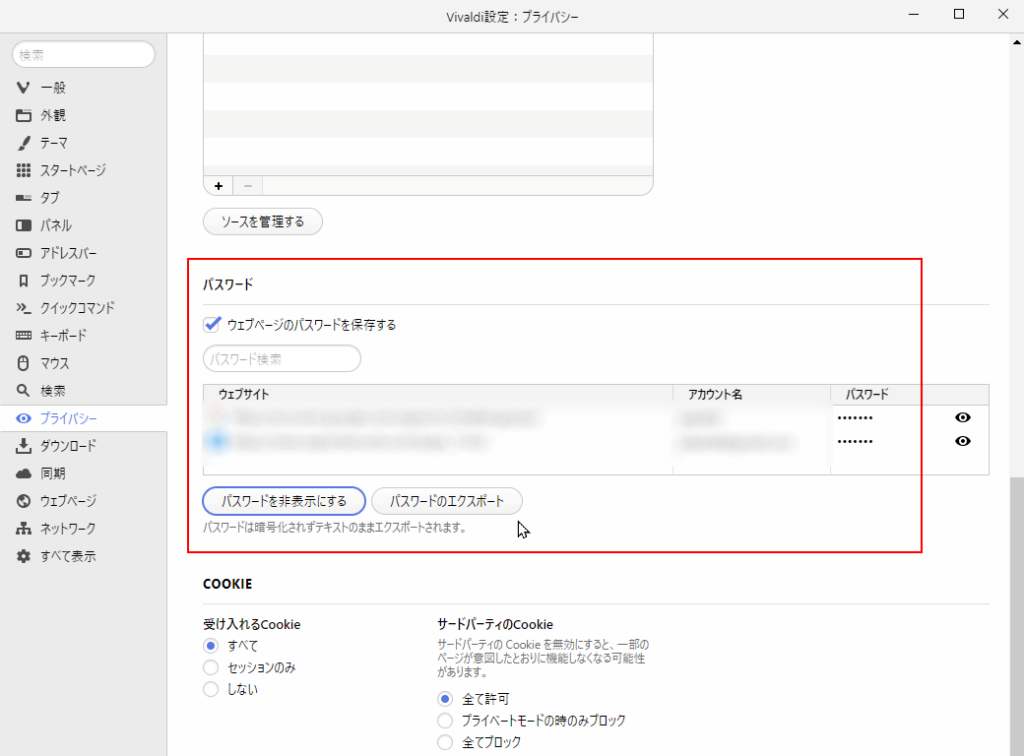The width and height of the screenshot is (1024, 756).
Task: Click the ウェブサイト column header
Action: point(438,394)
